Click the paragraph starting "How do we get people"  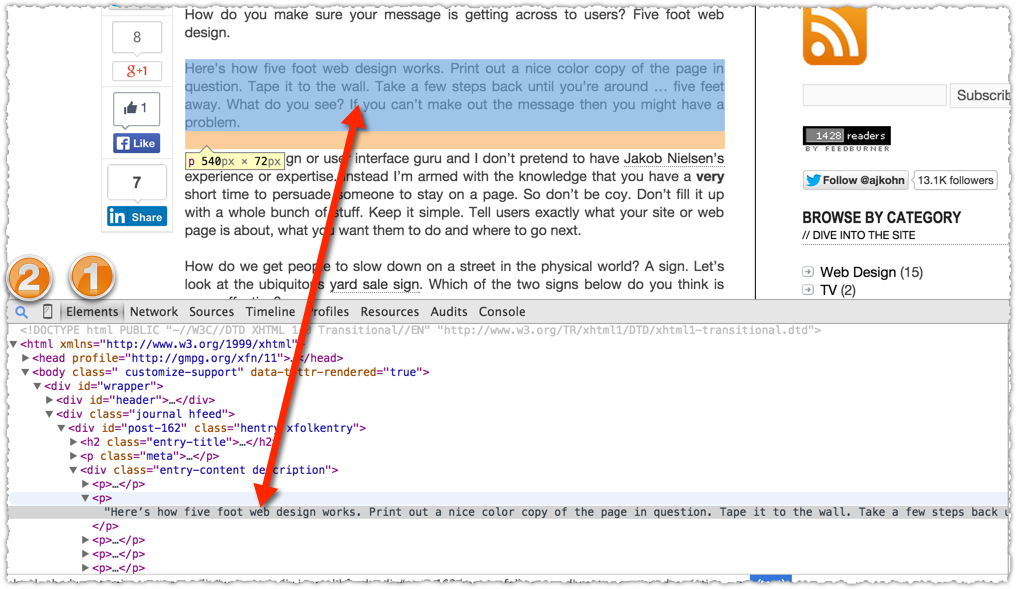(x=454, y=278)
